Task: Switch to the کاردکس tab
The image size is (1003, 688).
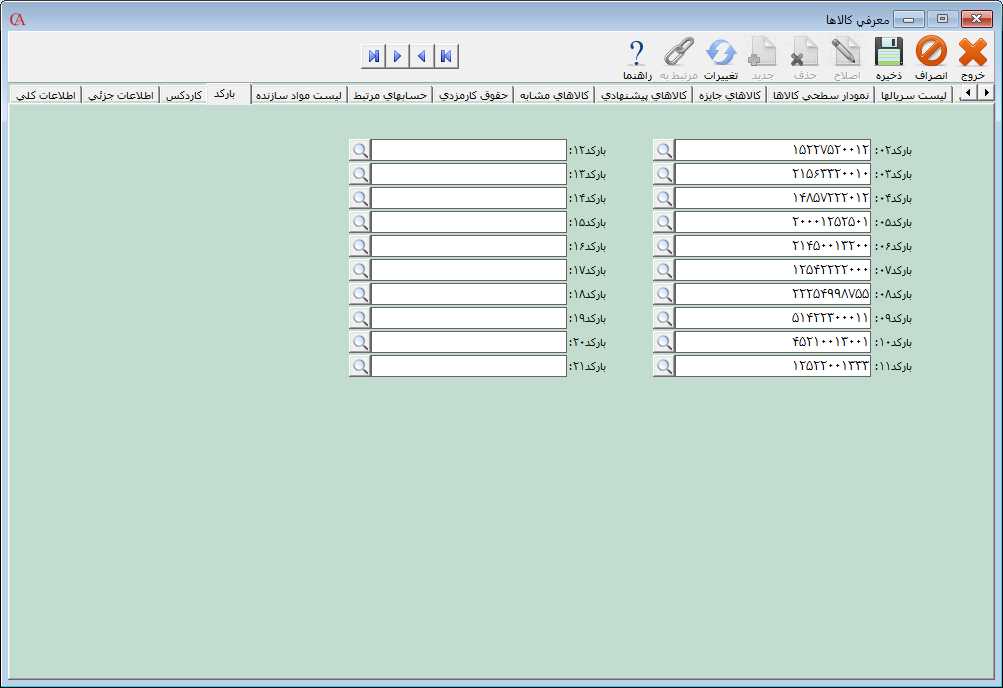Action: pos(182,94)
